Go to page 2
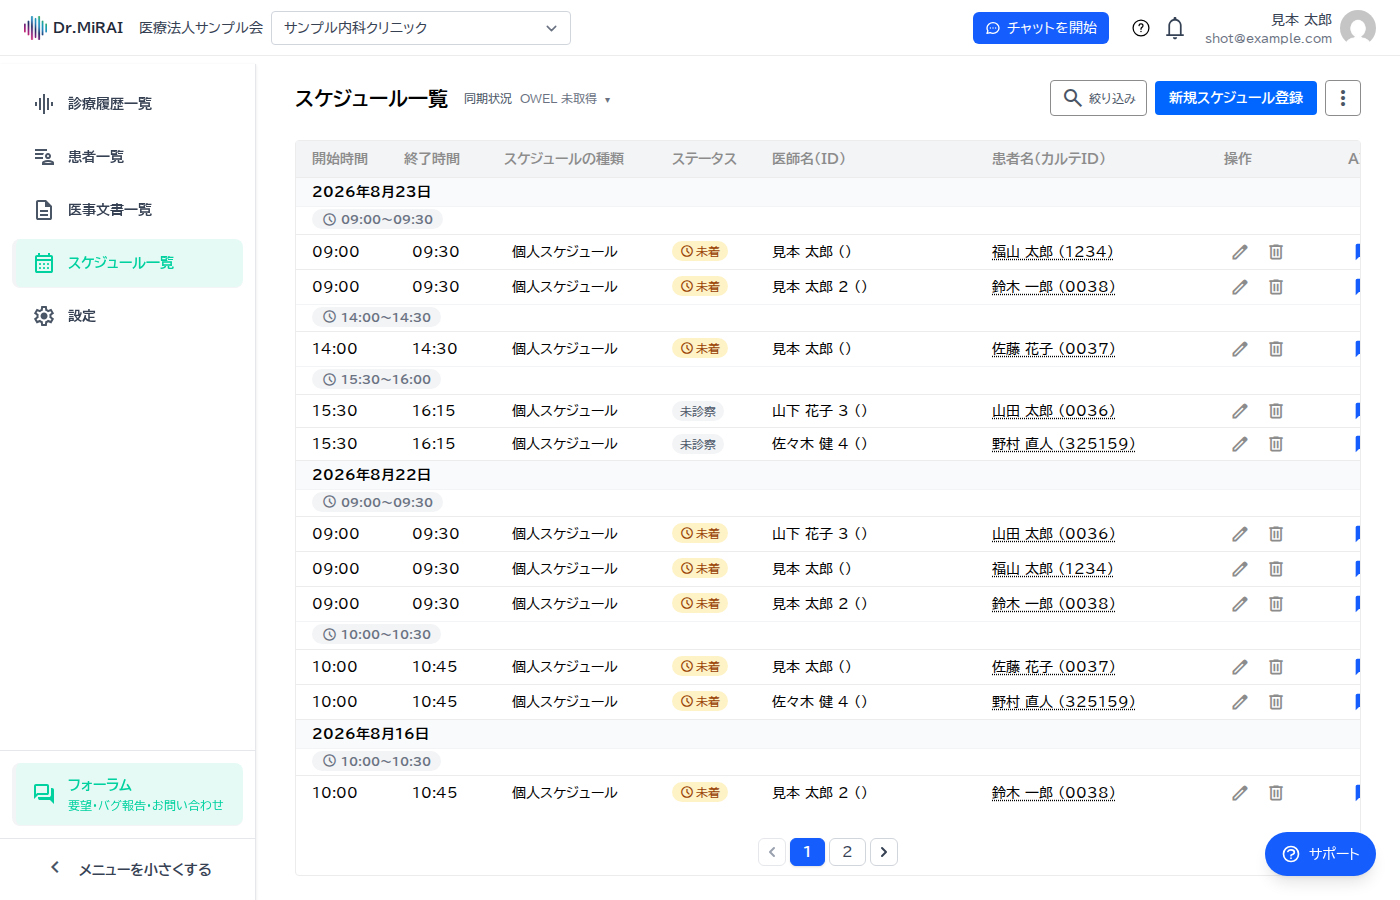Viewport: 1400px width, 900px height. pos(847,852)
